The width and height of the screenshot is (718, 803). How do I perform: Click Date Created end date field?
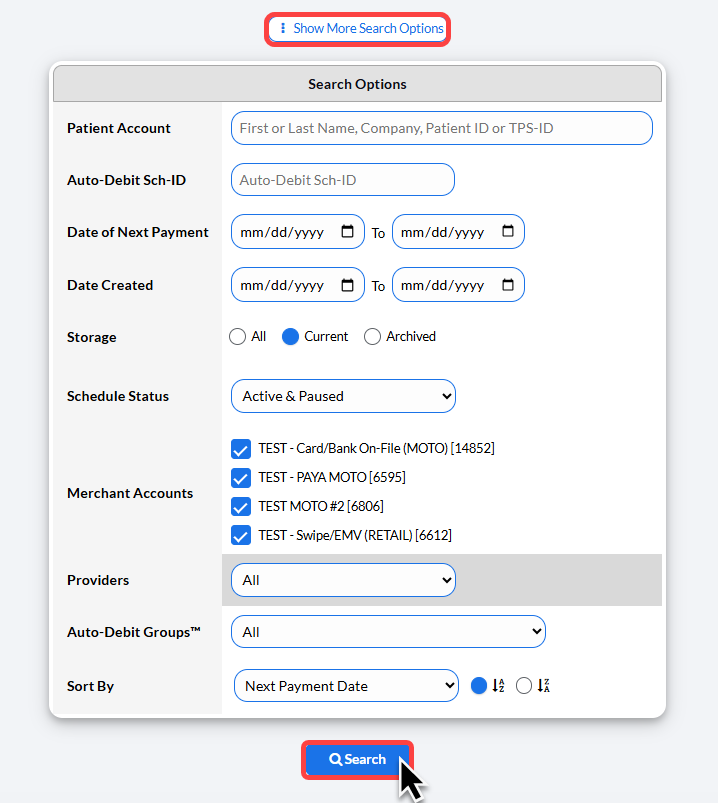[458, 285]
